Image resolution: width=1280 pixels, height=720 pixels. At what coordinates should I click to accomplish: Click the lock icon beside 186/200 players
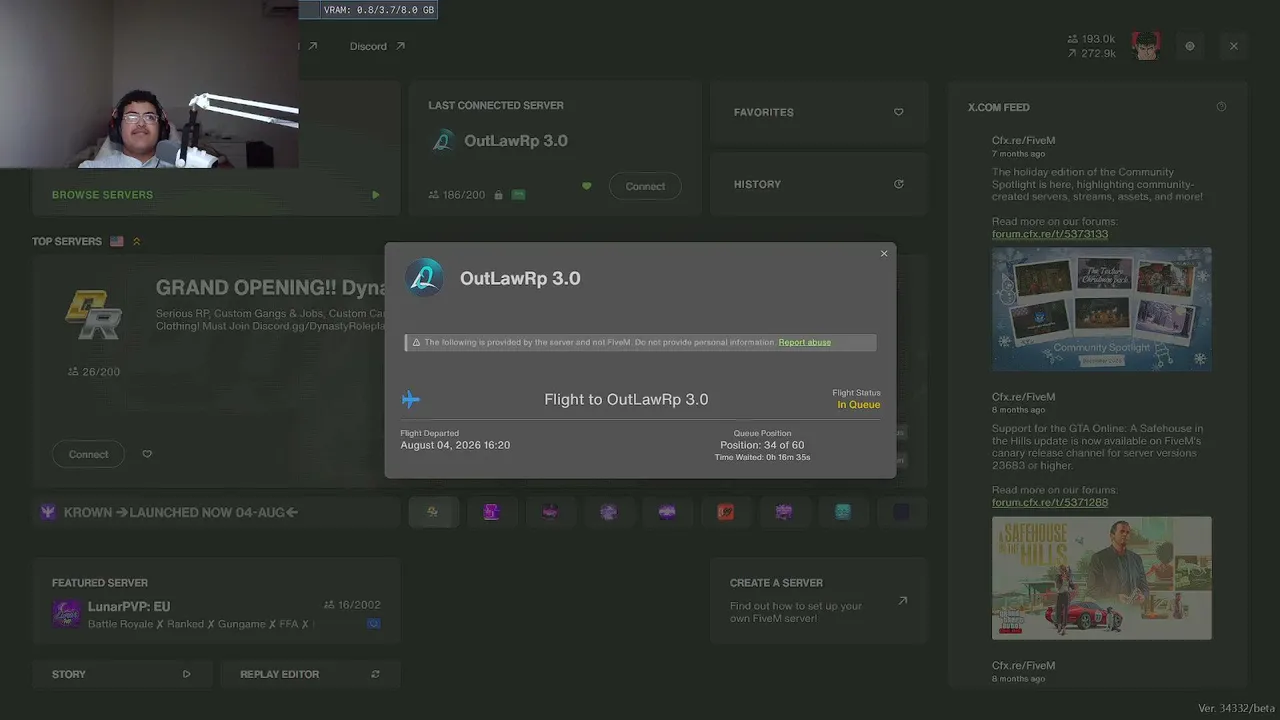point(498,195)
